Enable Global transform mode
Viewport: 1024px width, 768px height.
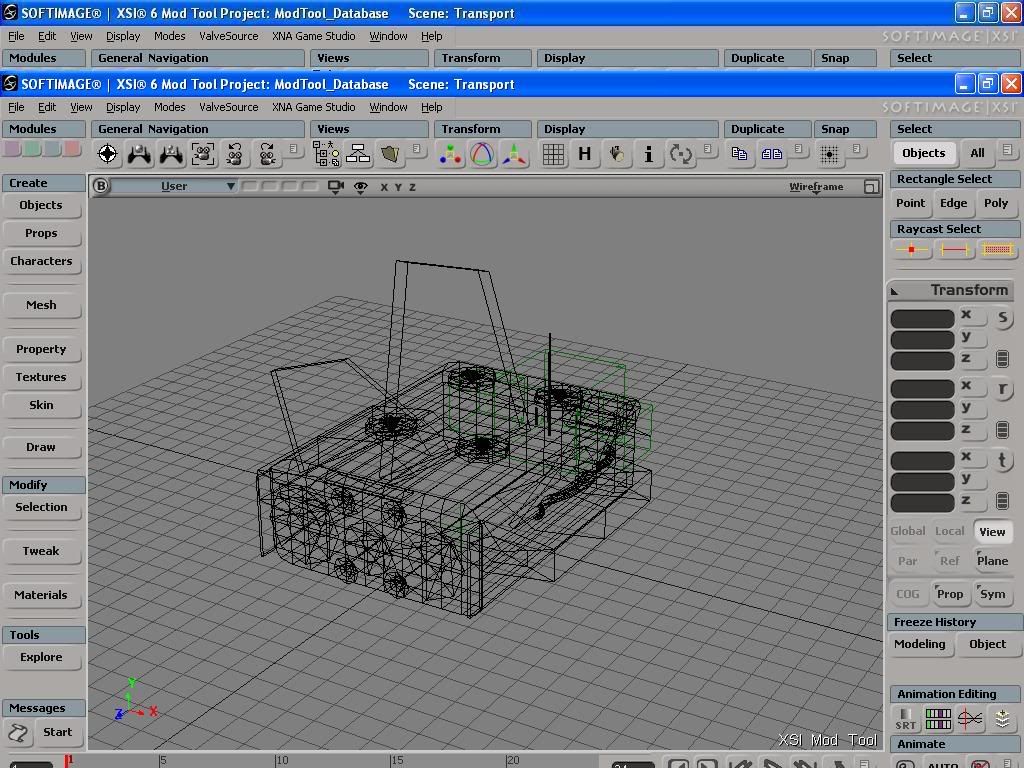pyautogui.click(x=908, y=531)
